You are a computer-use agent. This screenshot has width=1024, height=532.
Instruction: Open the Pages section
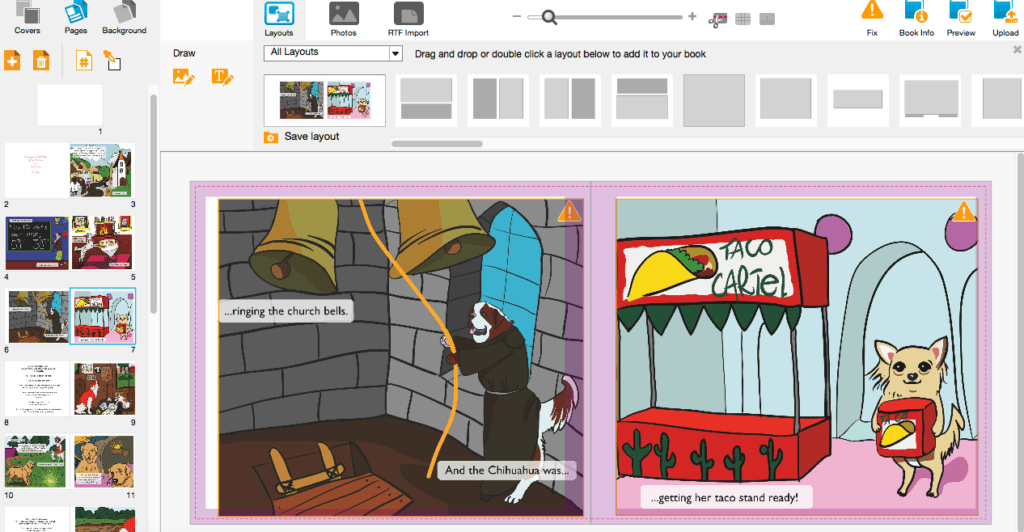point(76,18)
